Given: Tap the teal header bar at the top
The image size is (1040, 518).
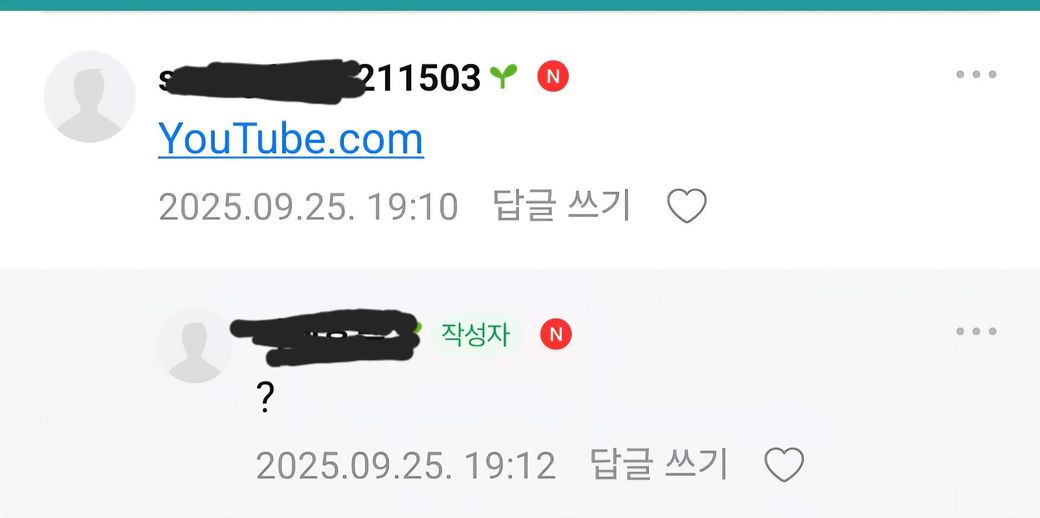Looking at the screenshot, I should click(520, 5).
